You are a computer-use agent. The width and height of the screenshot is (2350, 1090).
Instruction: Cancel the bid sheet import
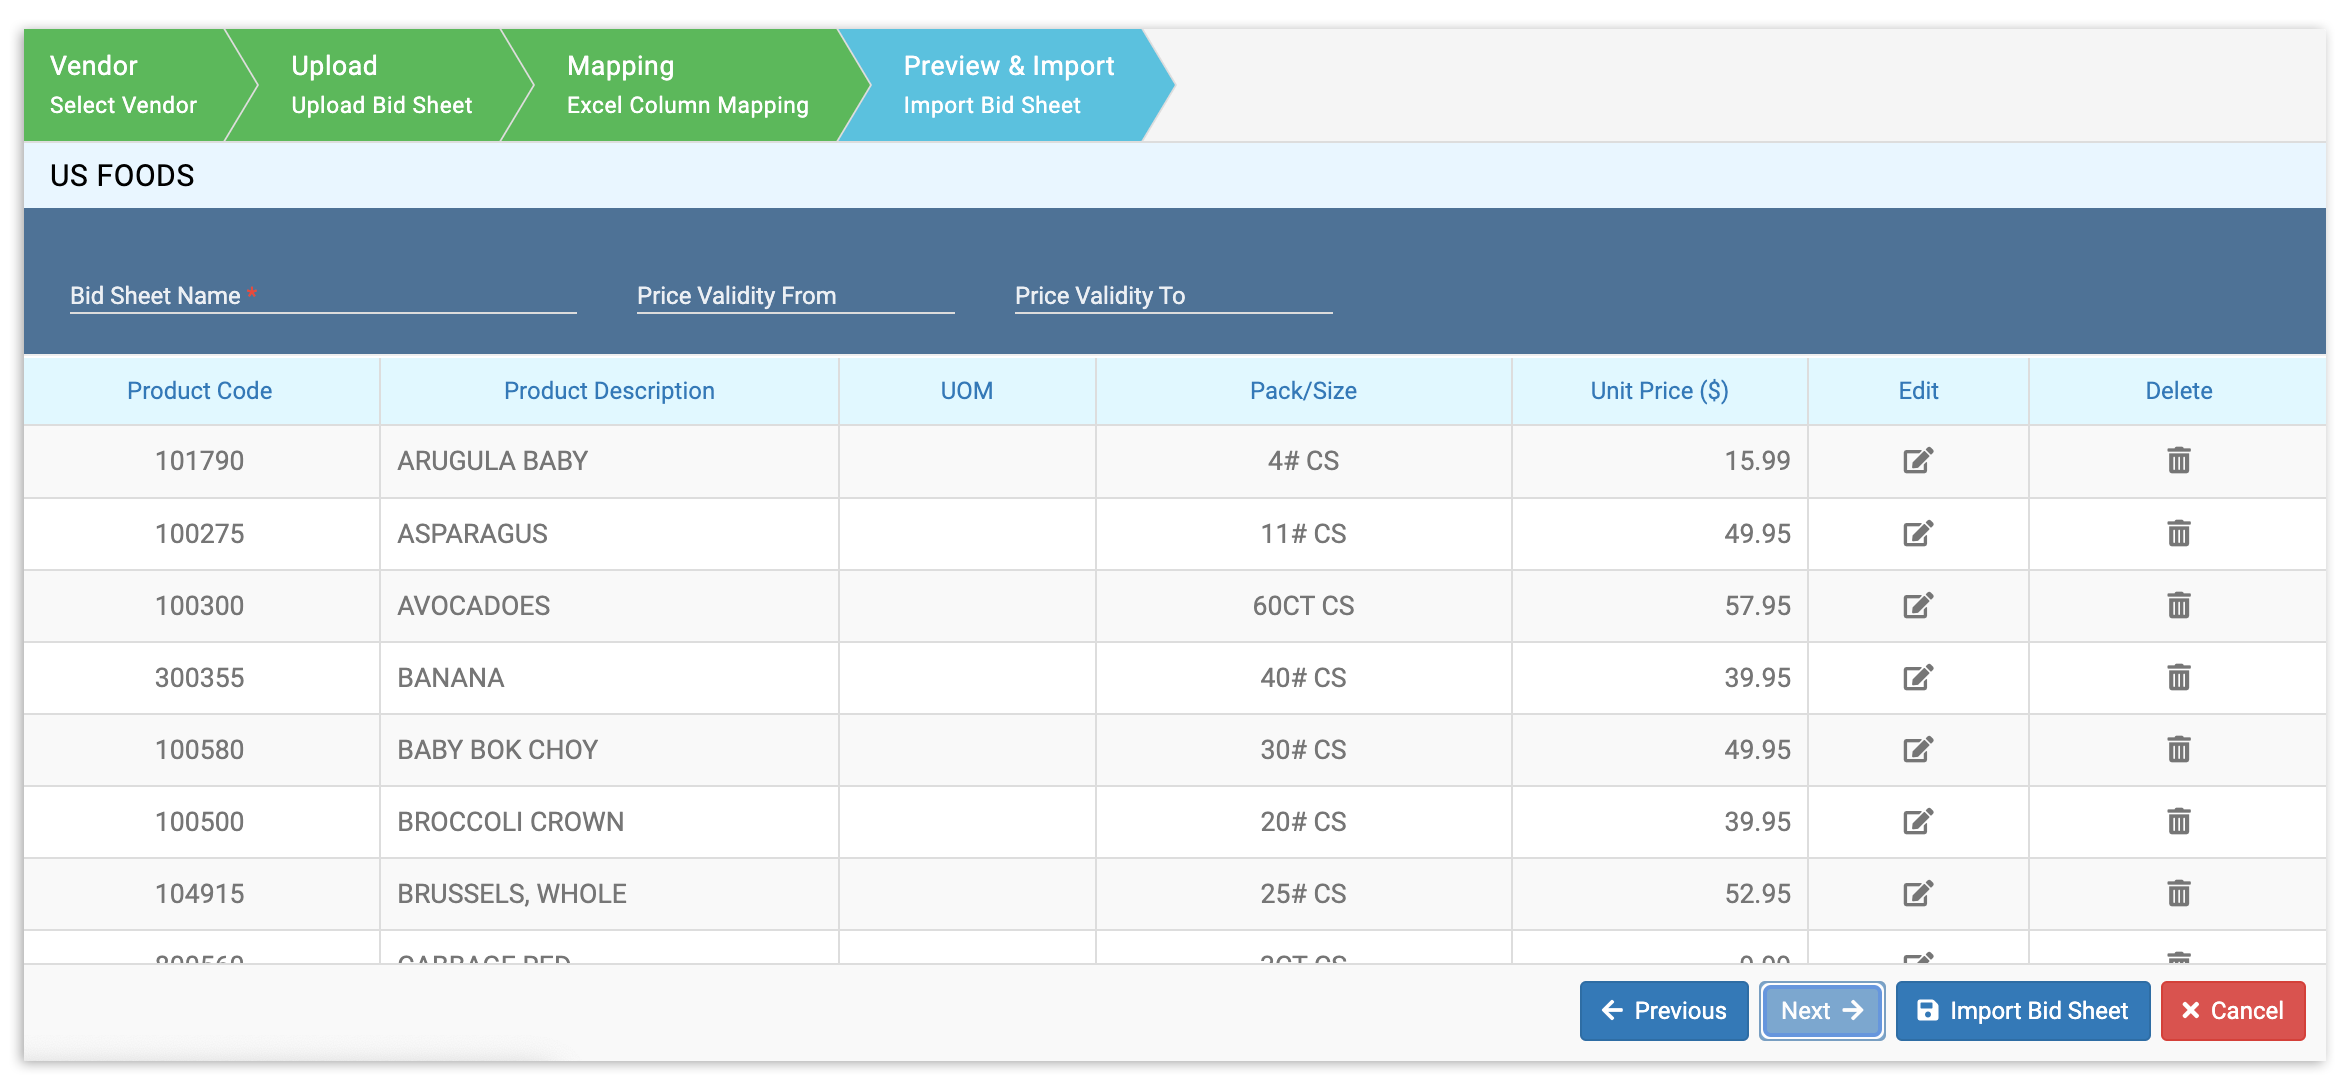pos(2232,1011)
